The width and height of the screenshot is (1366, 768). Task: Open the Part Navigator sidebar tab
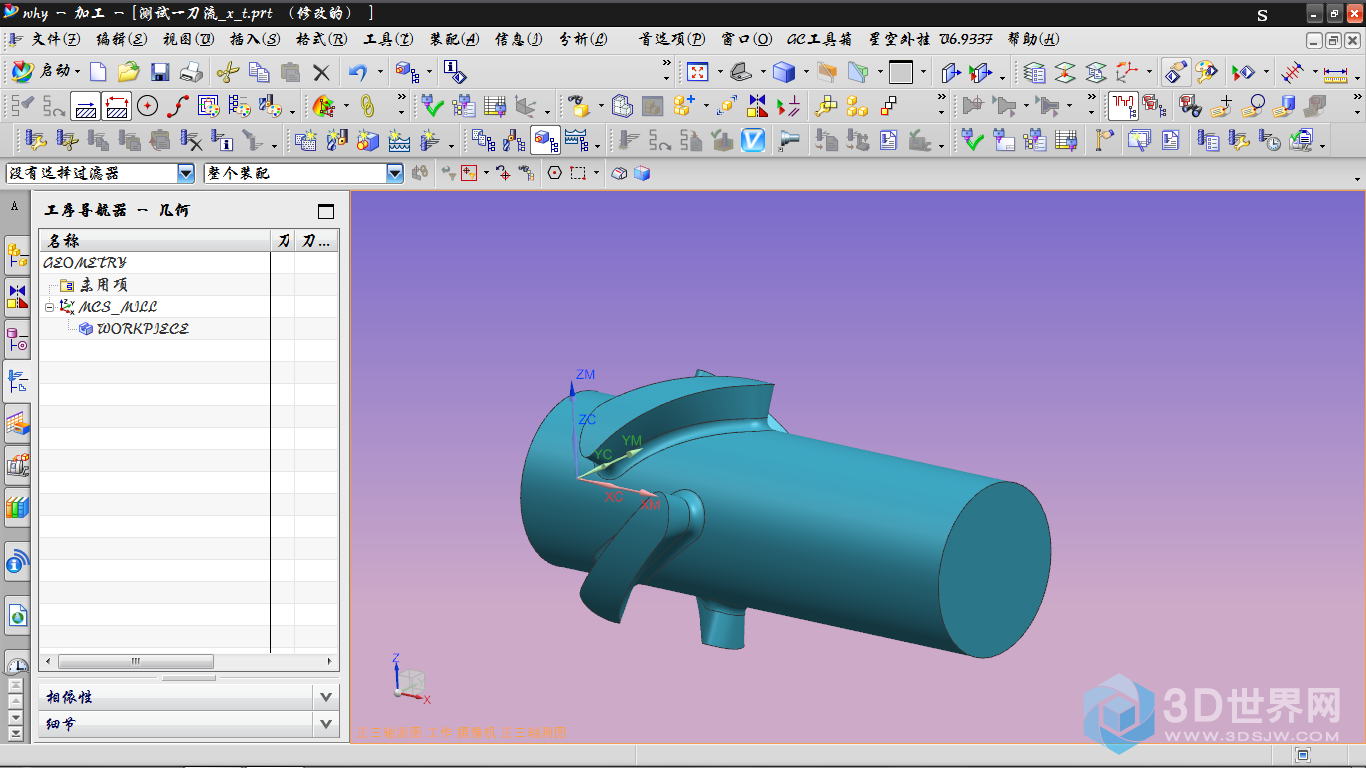point(17,340)
